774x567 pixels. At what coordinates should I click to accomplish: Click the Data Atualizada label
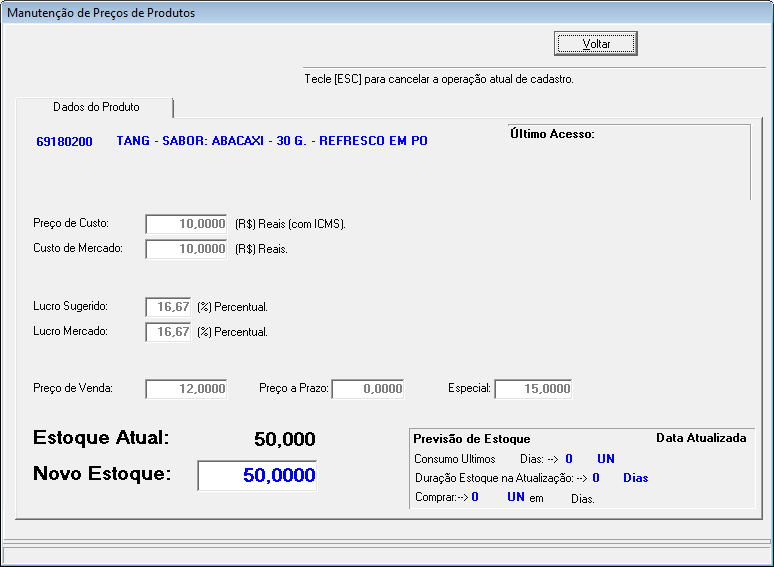700,438
